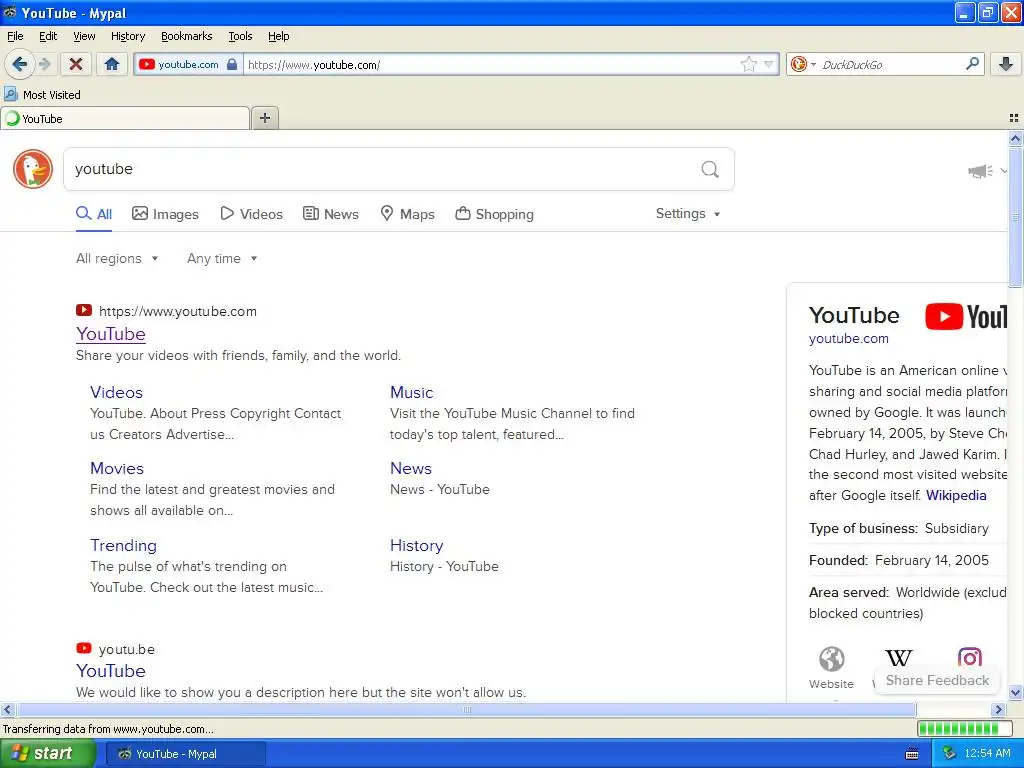Screen dimensions: 1024x768
Task: Click the Share Feedback button
Action: click(937, 680)
